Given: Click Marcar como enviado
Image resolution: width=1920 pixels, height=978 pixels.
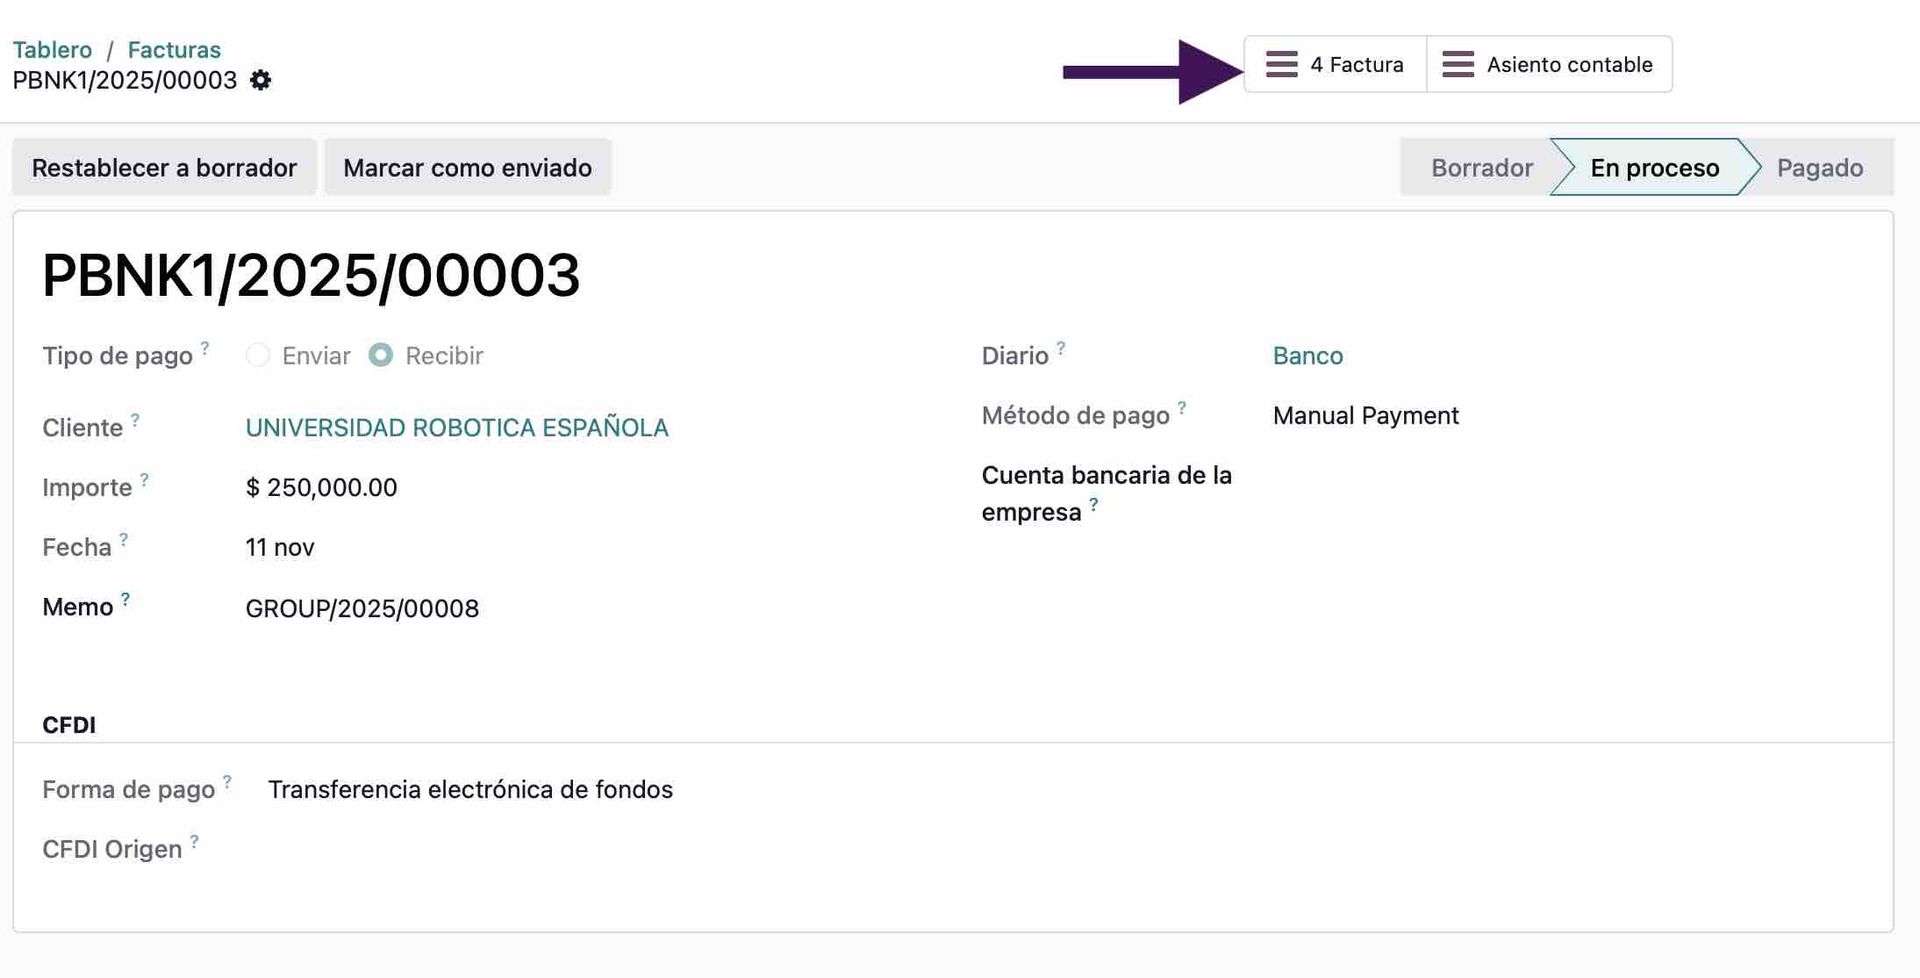Looking at the screenshot, I should coord(467,167).
